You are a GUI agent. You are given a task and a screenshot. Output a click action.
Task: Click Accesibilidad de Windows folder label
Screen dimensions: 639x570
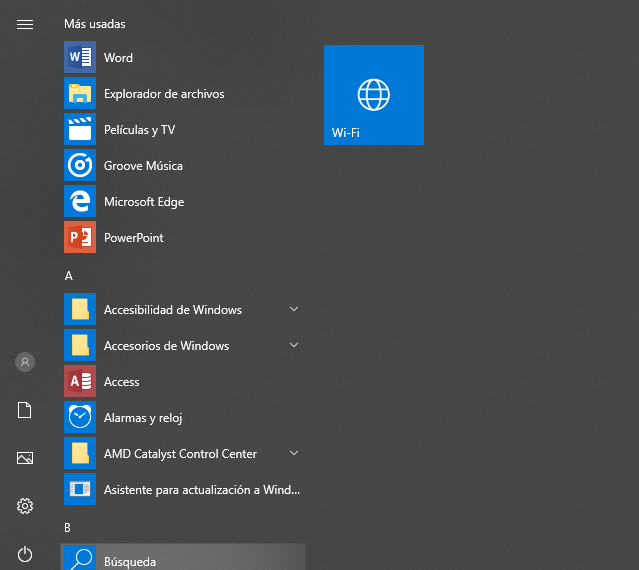click(x=173, y=310)
